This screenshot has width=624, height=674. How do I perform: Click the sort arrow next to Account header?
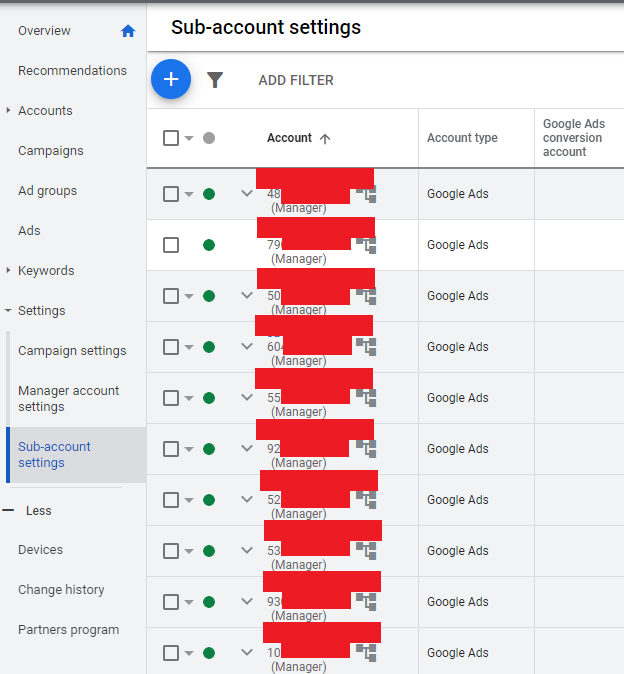click(x=325, y=139)
